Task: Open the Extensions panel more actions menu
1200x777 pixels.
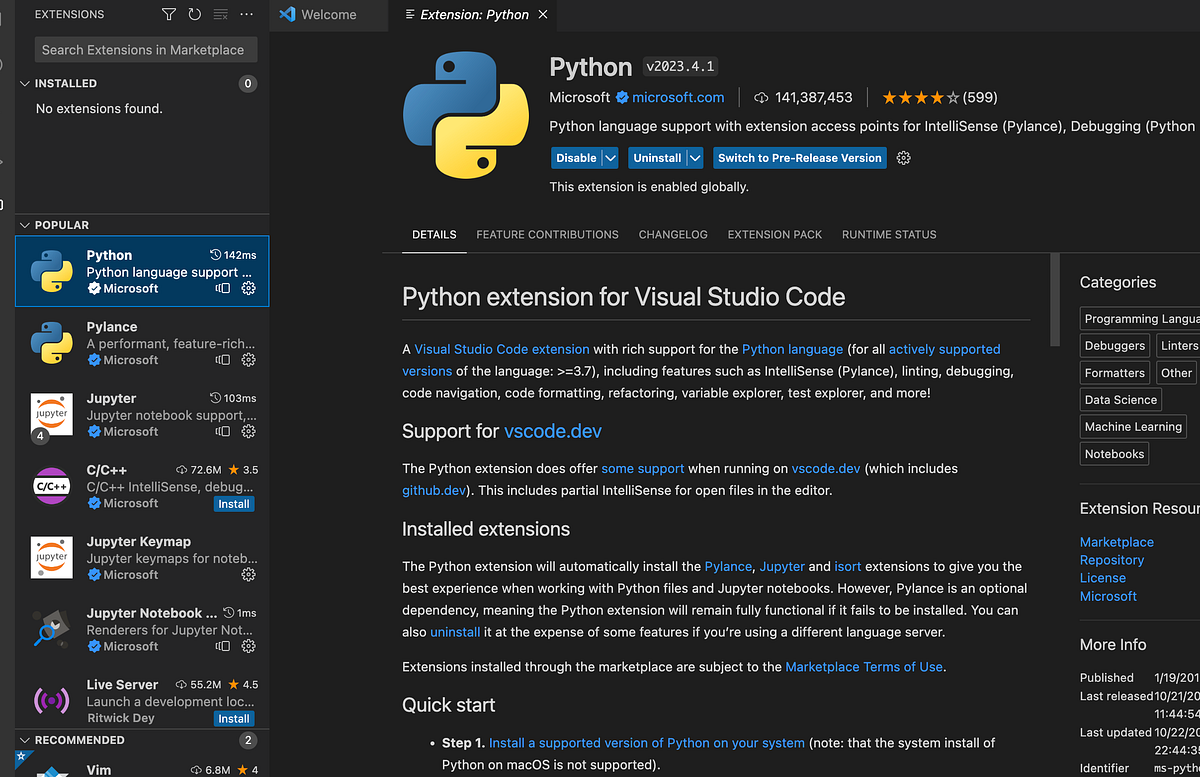Action: coord(246,15)
